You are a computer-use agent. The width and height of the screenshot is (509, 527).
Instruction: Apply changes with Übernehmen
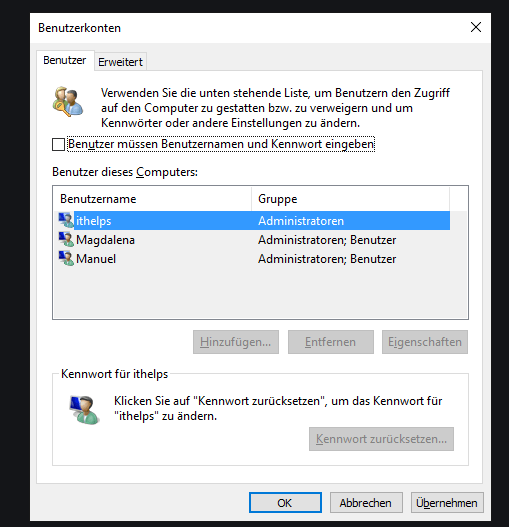pyautogui.click(x=447, y=503)
